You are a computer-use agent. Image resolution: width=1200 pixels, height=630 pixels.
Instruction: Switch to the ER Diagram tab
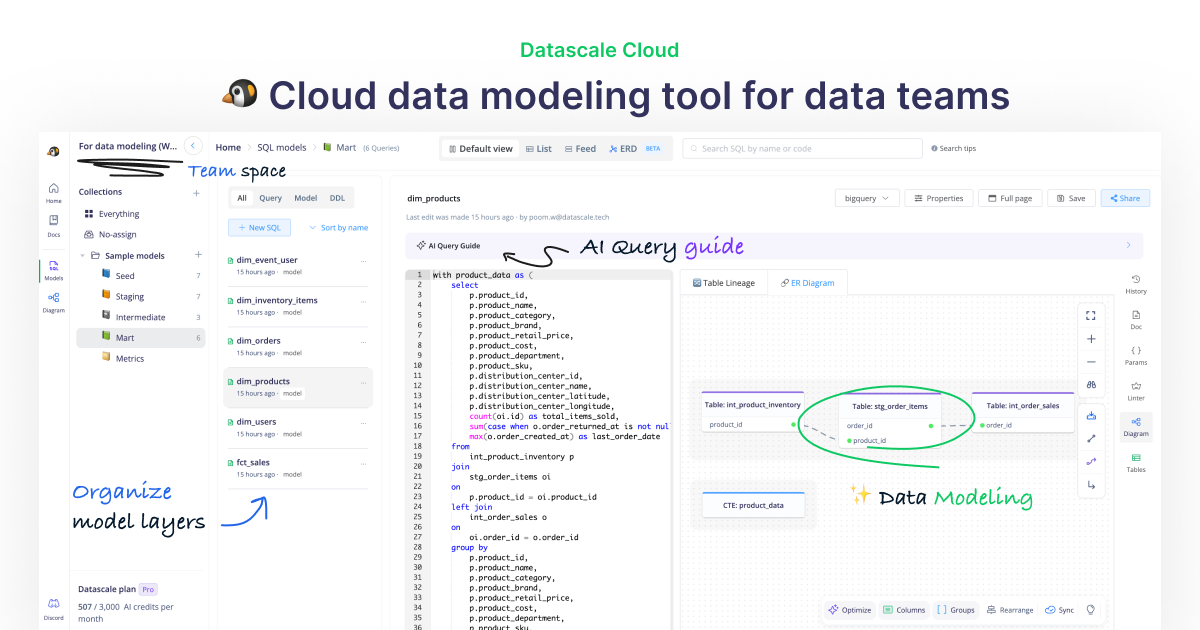(x=806, y=283)
